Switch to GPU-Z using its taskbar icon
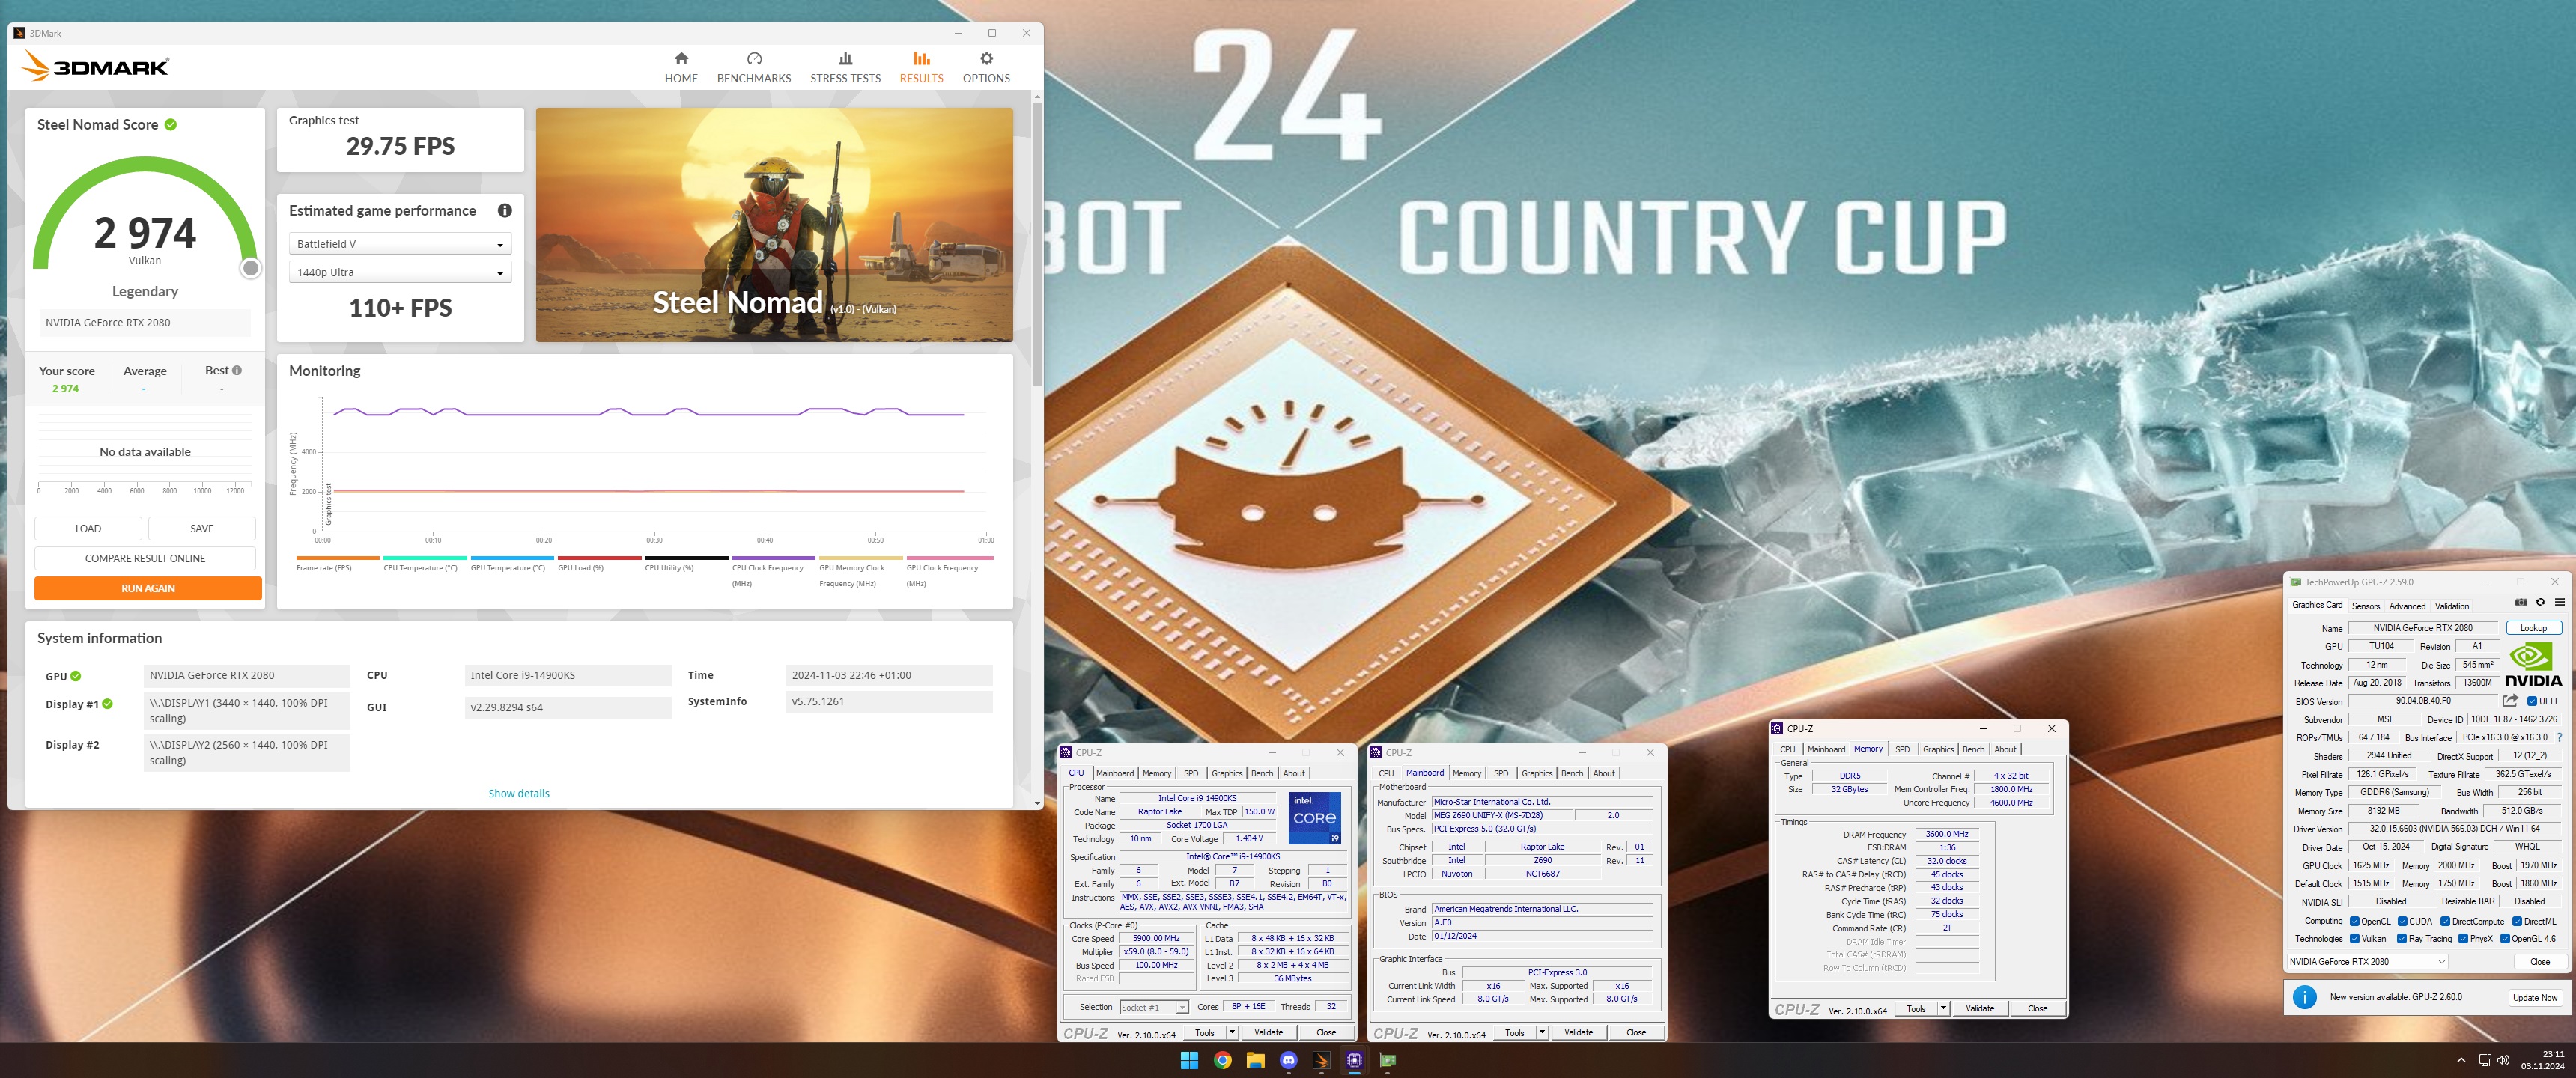This screenshot has width=2576, height=1078. click(x=1387, y=1060)
